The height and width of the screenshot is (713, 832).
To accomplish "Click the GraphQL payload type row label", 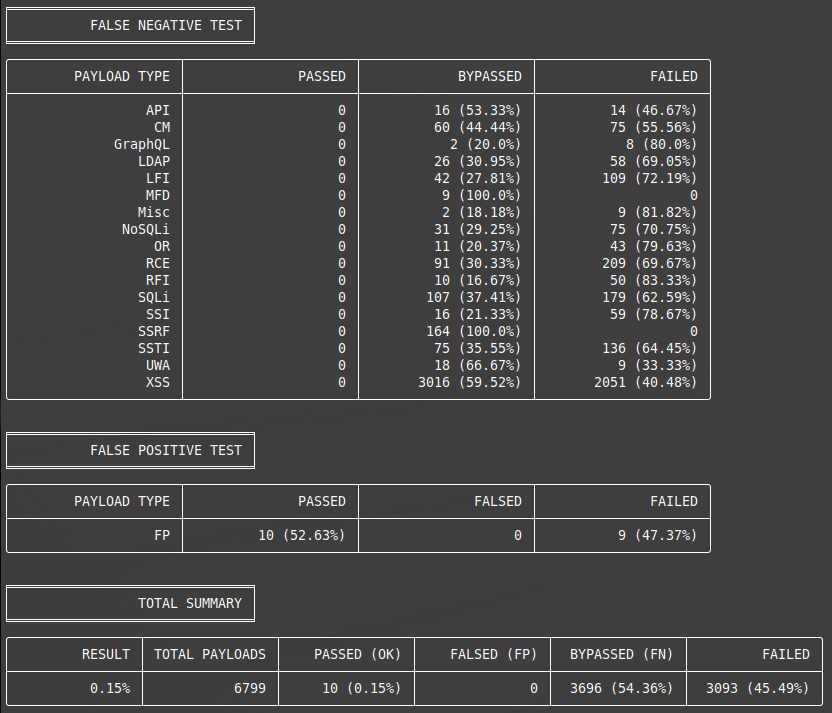I will 141,144.
